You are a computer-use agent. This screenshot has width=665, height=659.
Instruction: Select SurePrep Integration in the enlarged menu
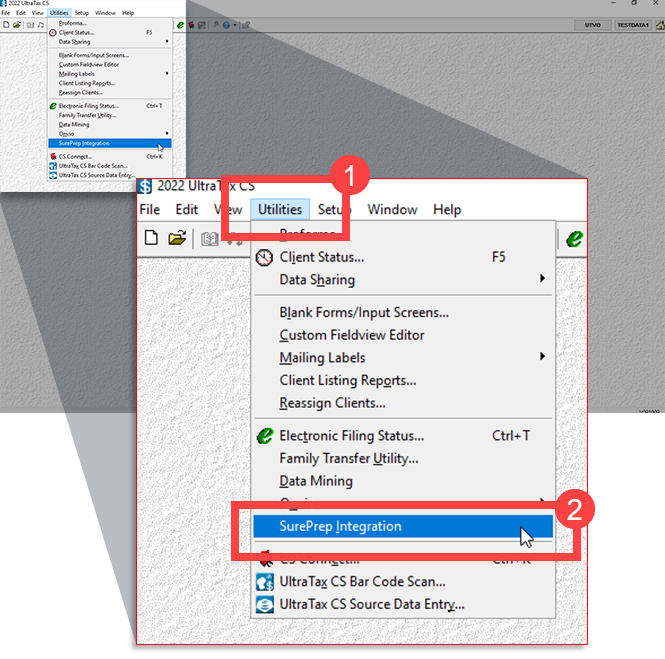(x=403, y=526)
